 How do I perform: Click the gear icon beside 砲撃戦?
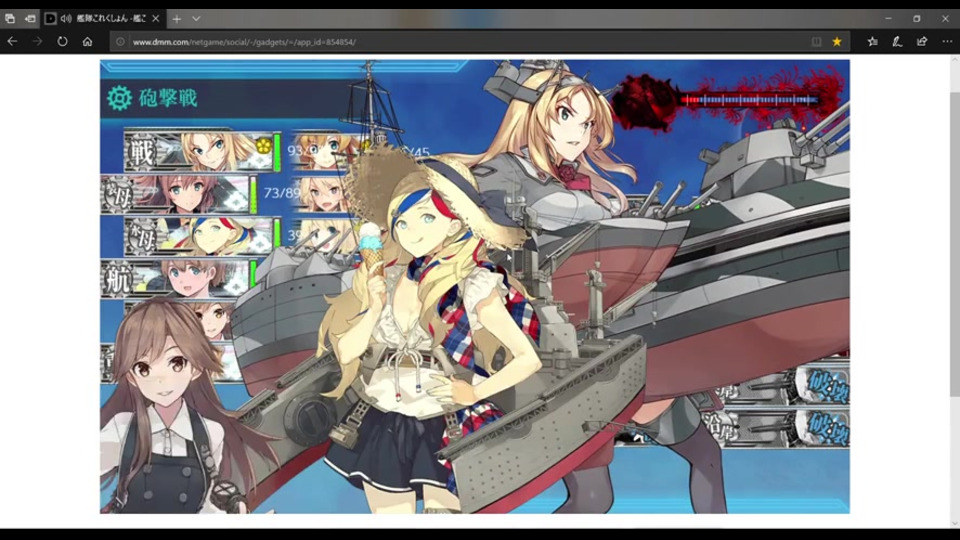[x=119, y=98]
